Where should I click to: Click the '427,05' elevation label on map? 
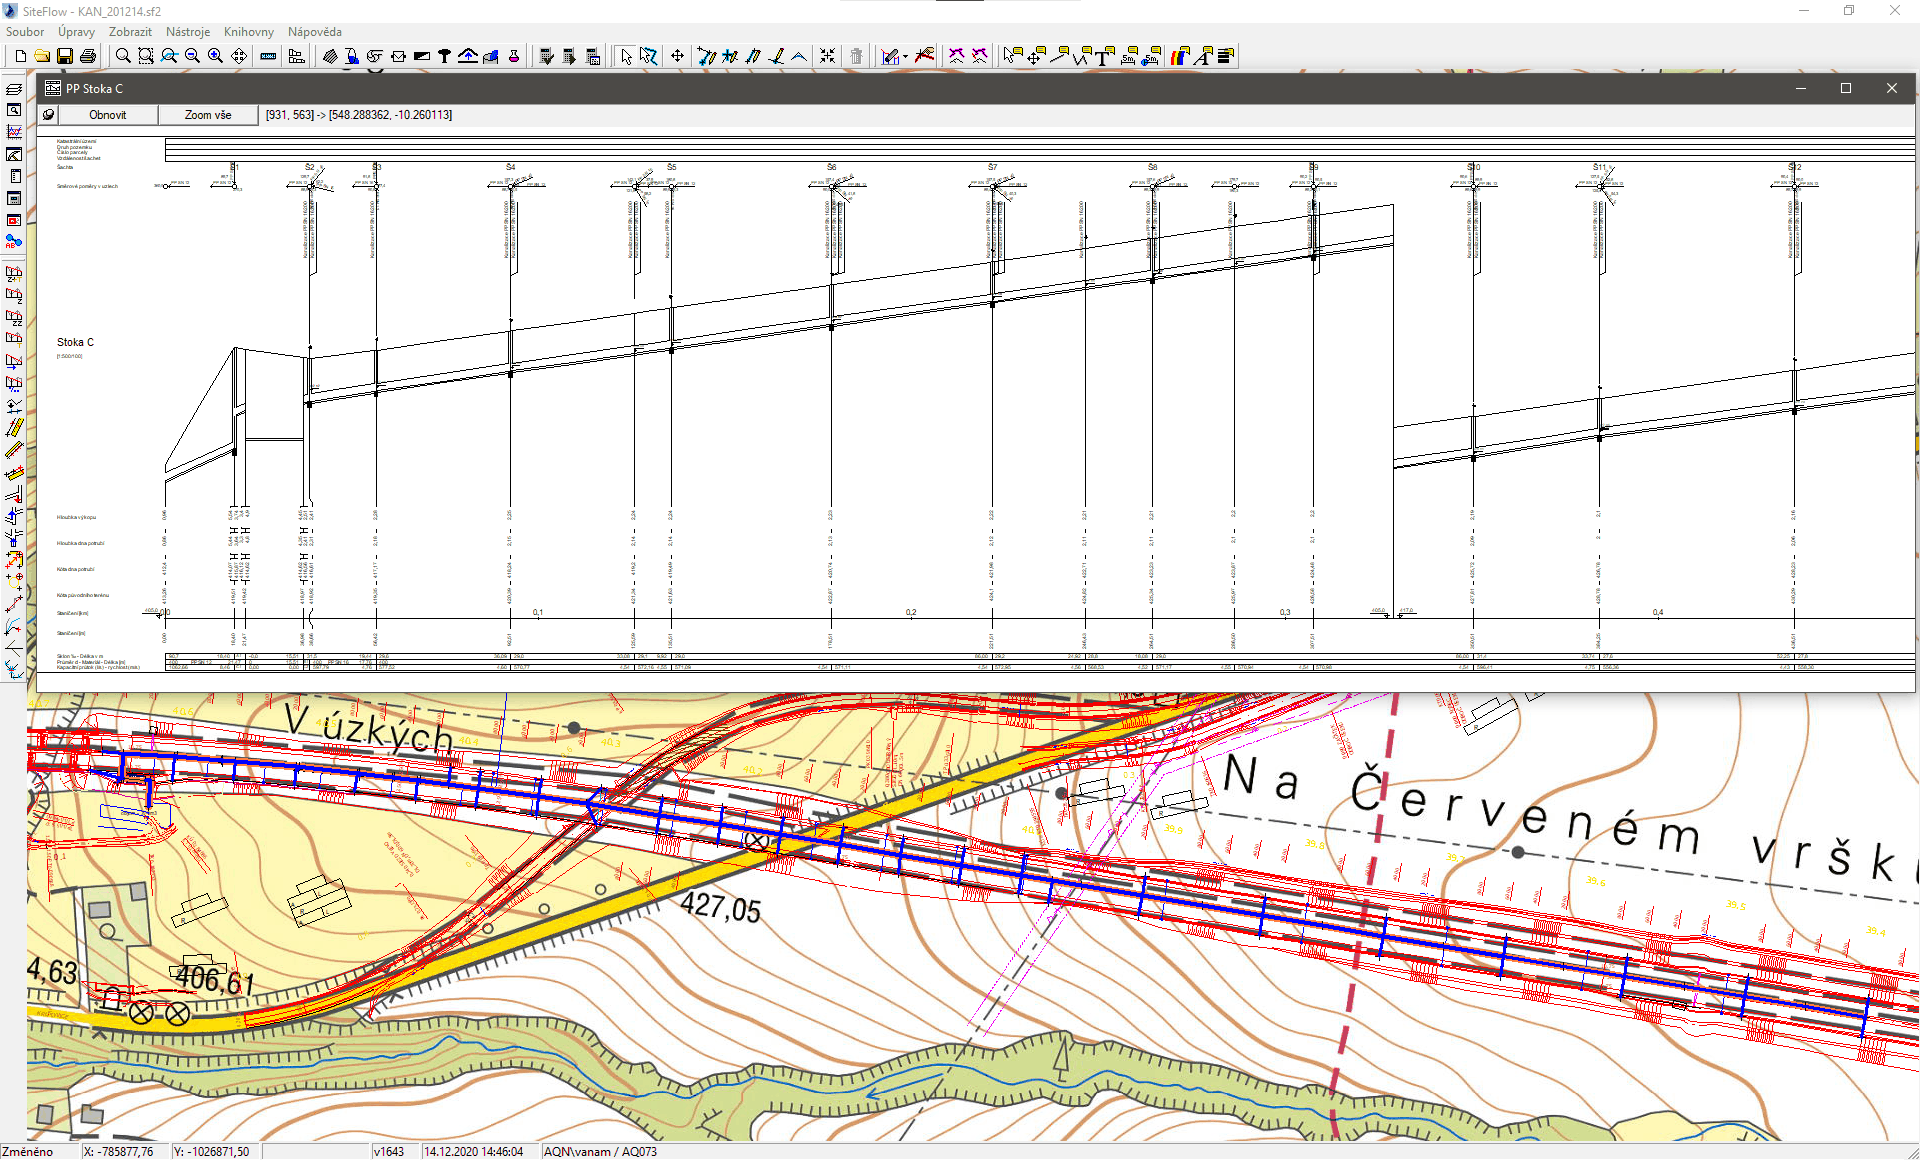point(721,908)
